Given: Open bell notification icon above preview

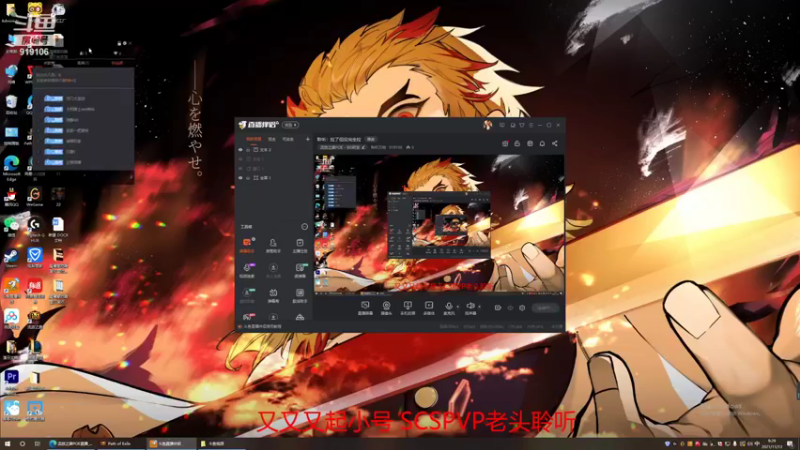Looking at the screenshot, I should point(542,143).
